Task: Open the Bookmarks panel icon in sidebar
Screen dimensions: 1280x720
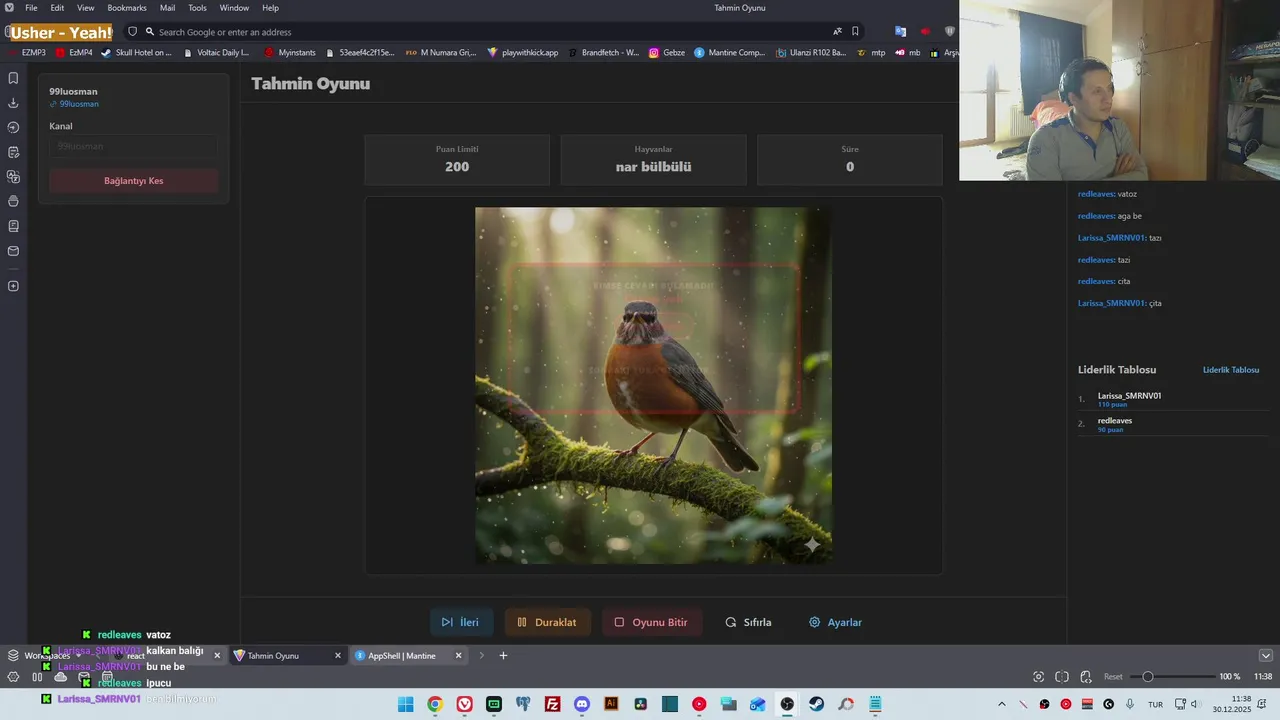Action: [x=13, y=78]
